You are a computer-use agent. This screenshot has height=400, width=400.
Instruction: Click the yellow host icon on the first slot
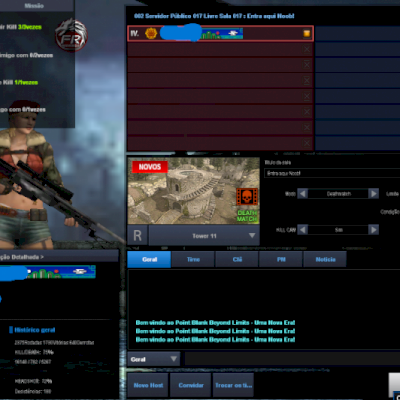(307, 33)
